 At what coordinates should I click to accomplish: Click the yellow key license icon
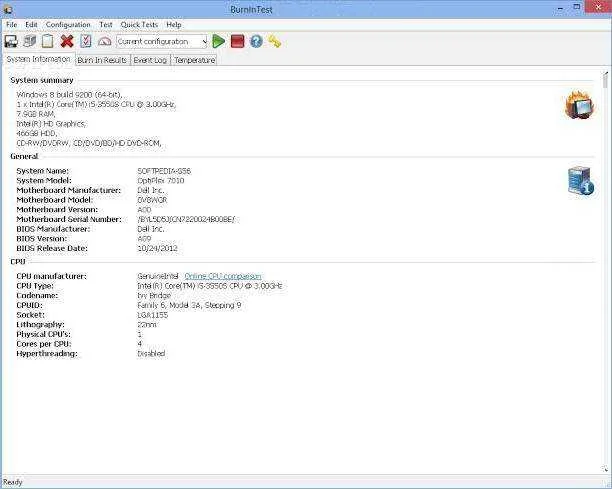click(x=275, y=41)
